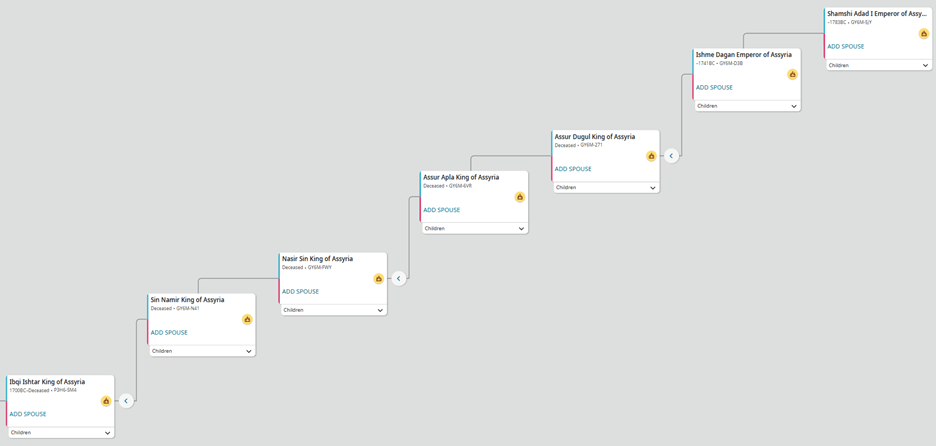
Task: Click lock icon on Assur Apla card
Action: tap(519, 197)
